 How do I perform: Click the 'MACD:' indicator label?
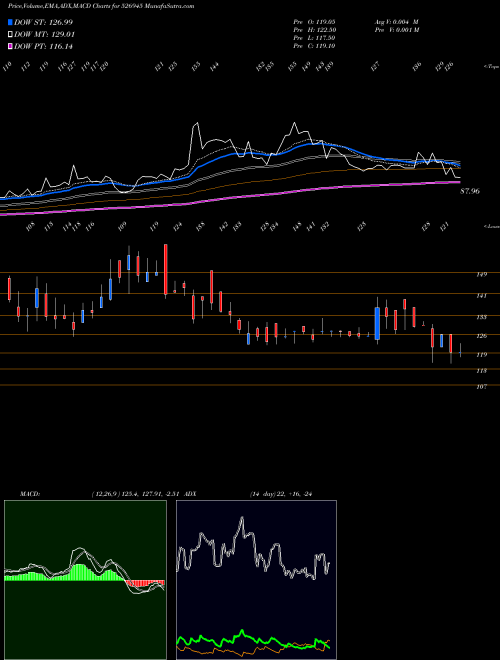click(30, 494)
